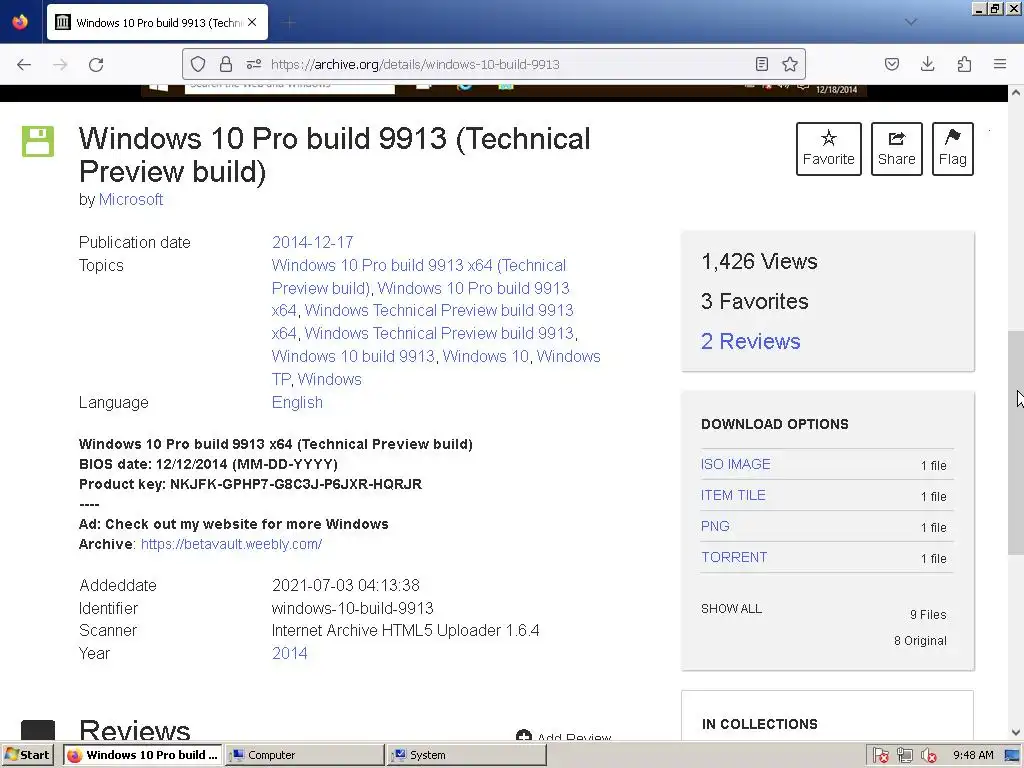Open the ITEM TILE download option
Viewport: 1024px width, 768px height.
coord(733,496)
